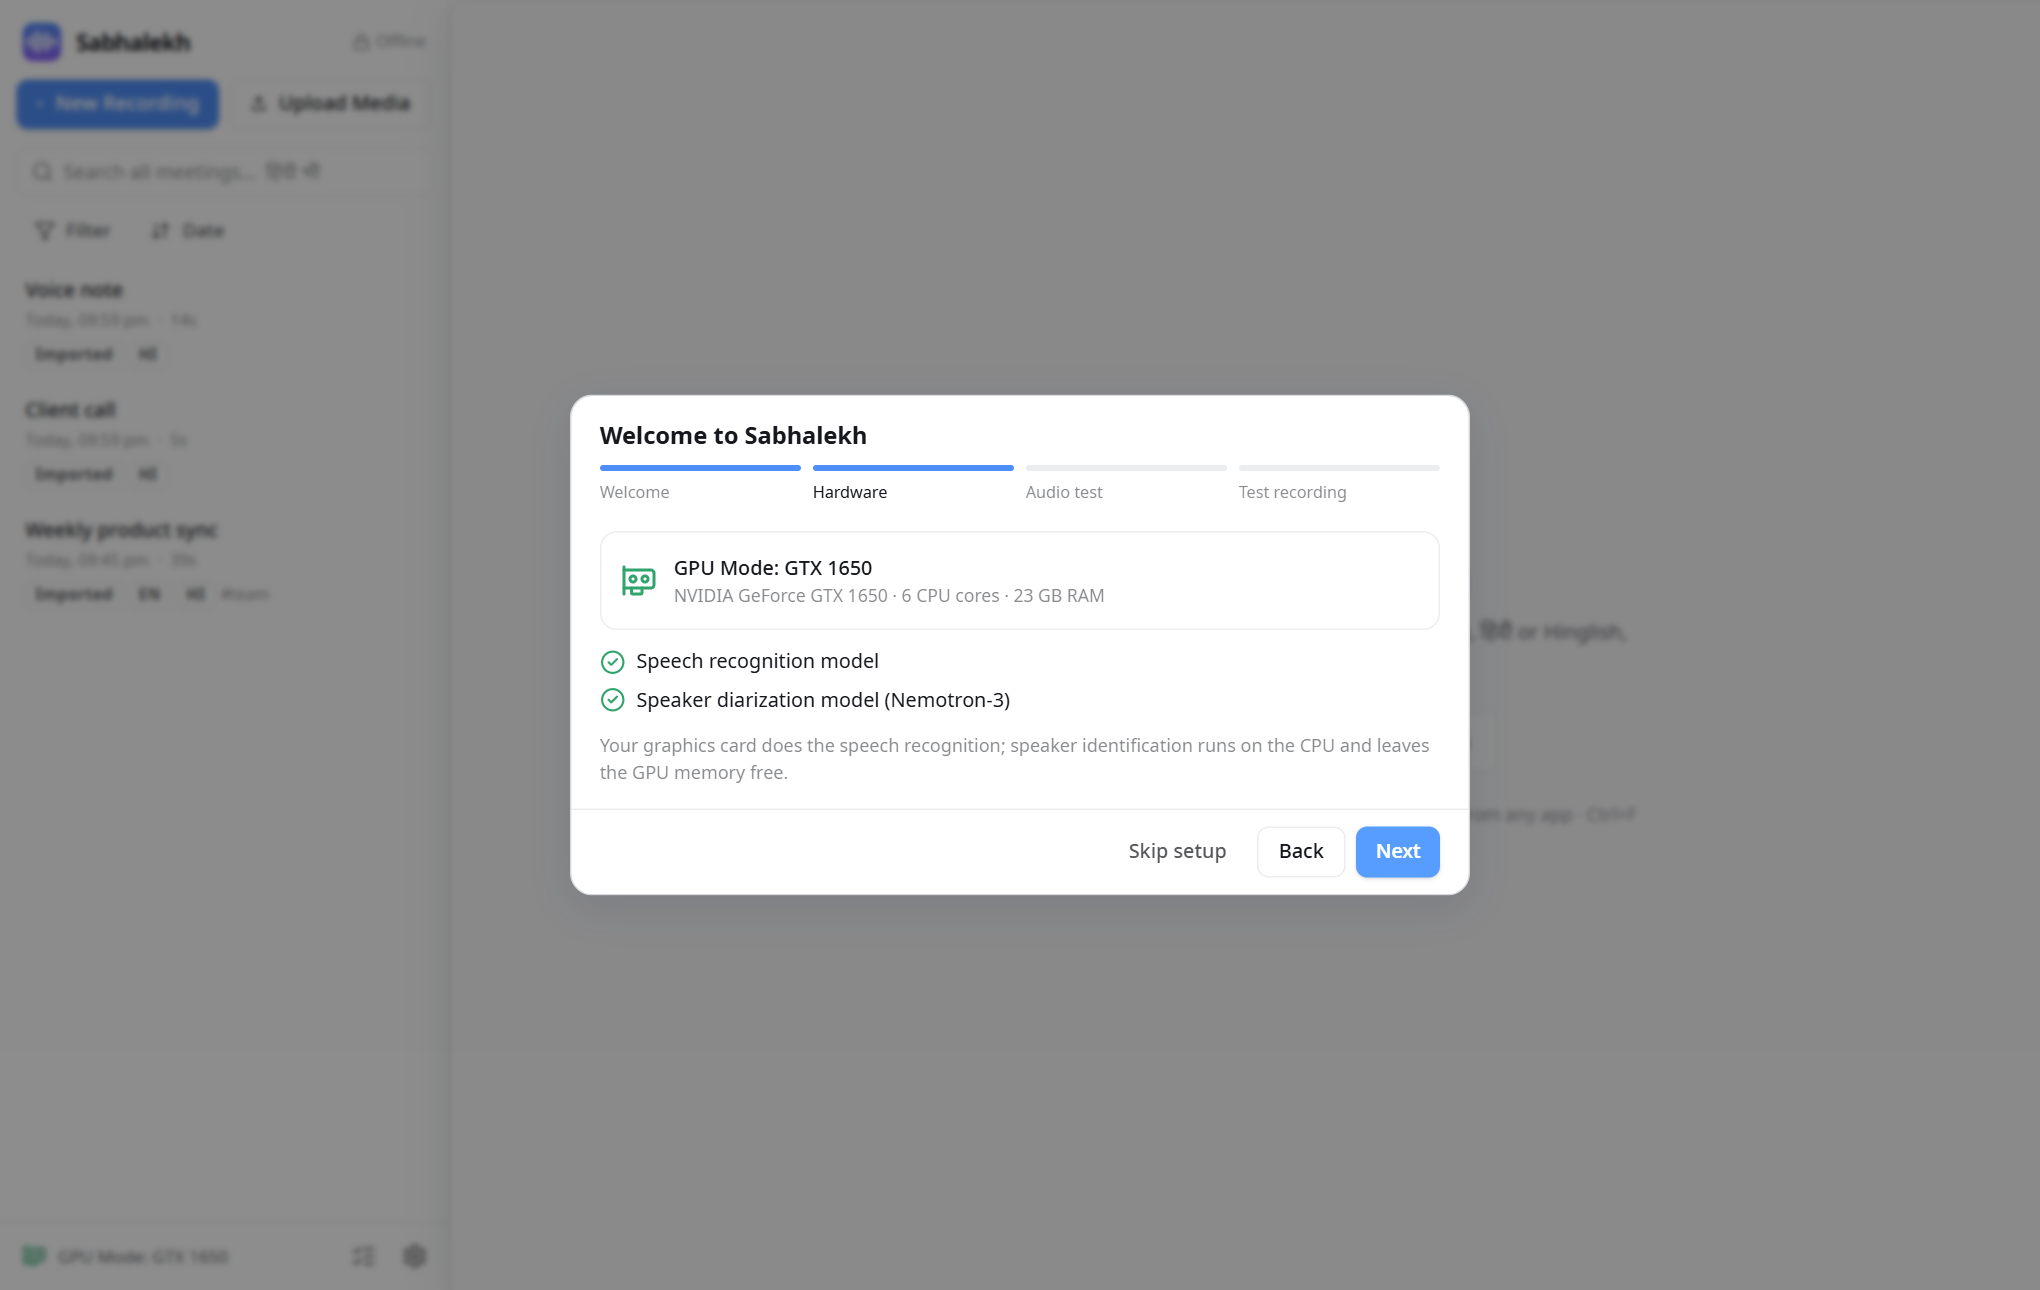2040x1290 pixels.
Task: Open the Filter options
Action: (x=73, y=231)
